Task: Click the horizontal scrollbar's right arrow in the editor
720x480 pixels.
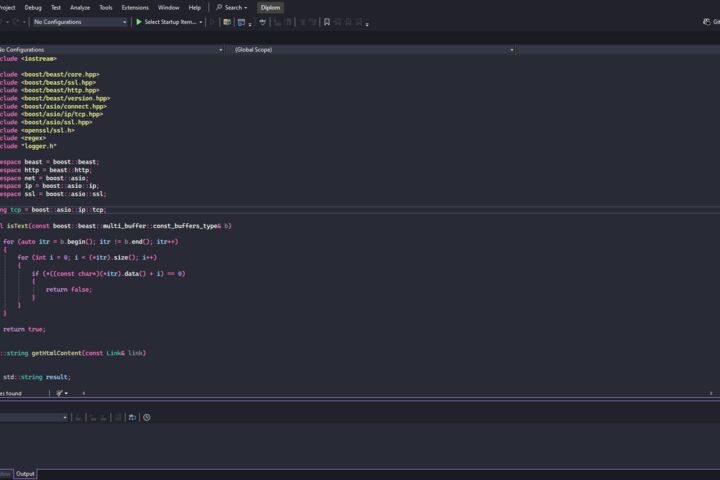Action: click(711, 393)
